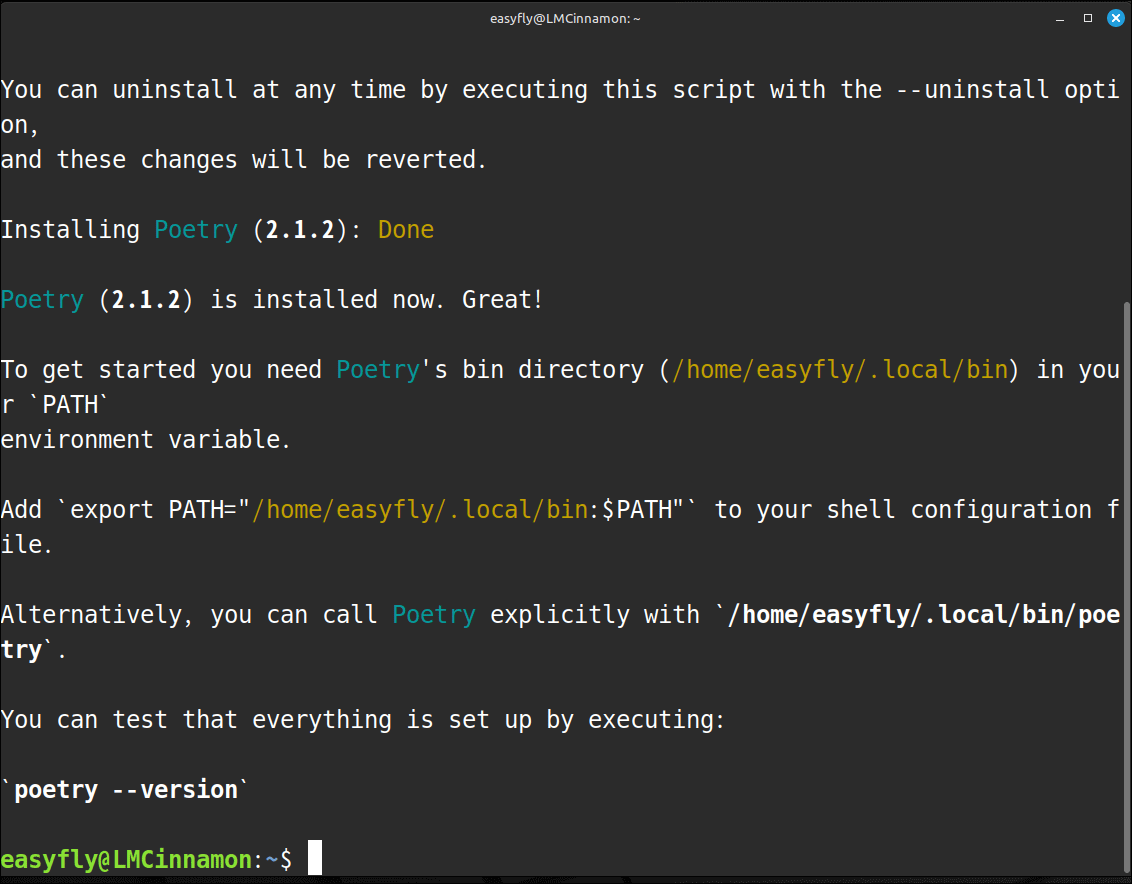Click 'Great!' at the end of the installed line
The height and width of the screenshot is (884, 1132).
pos(502,300)
